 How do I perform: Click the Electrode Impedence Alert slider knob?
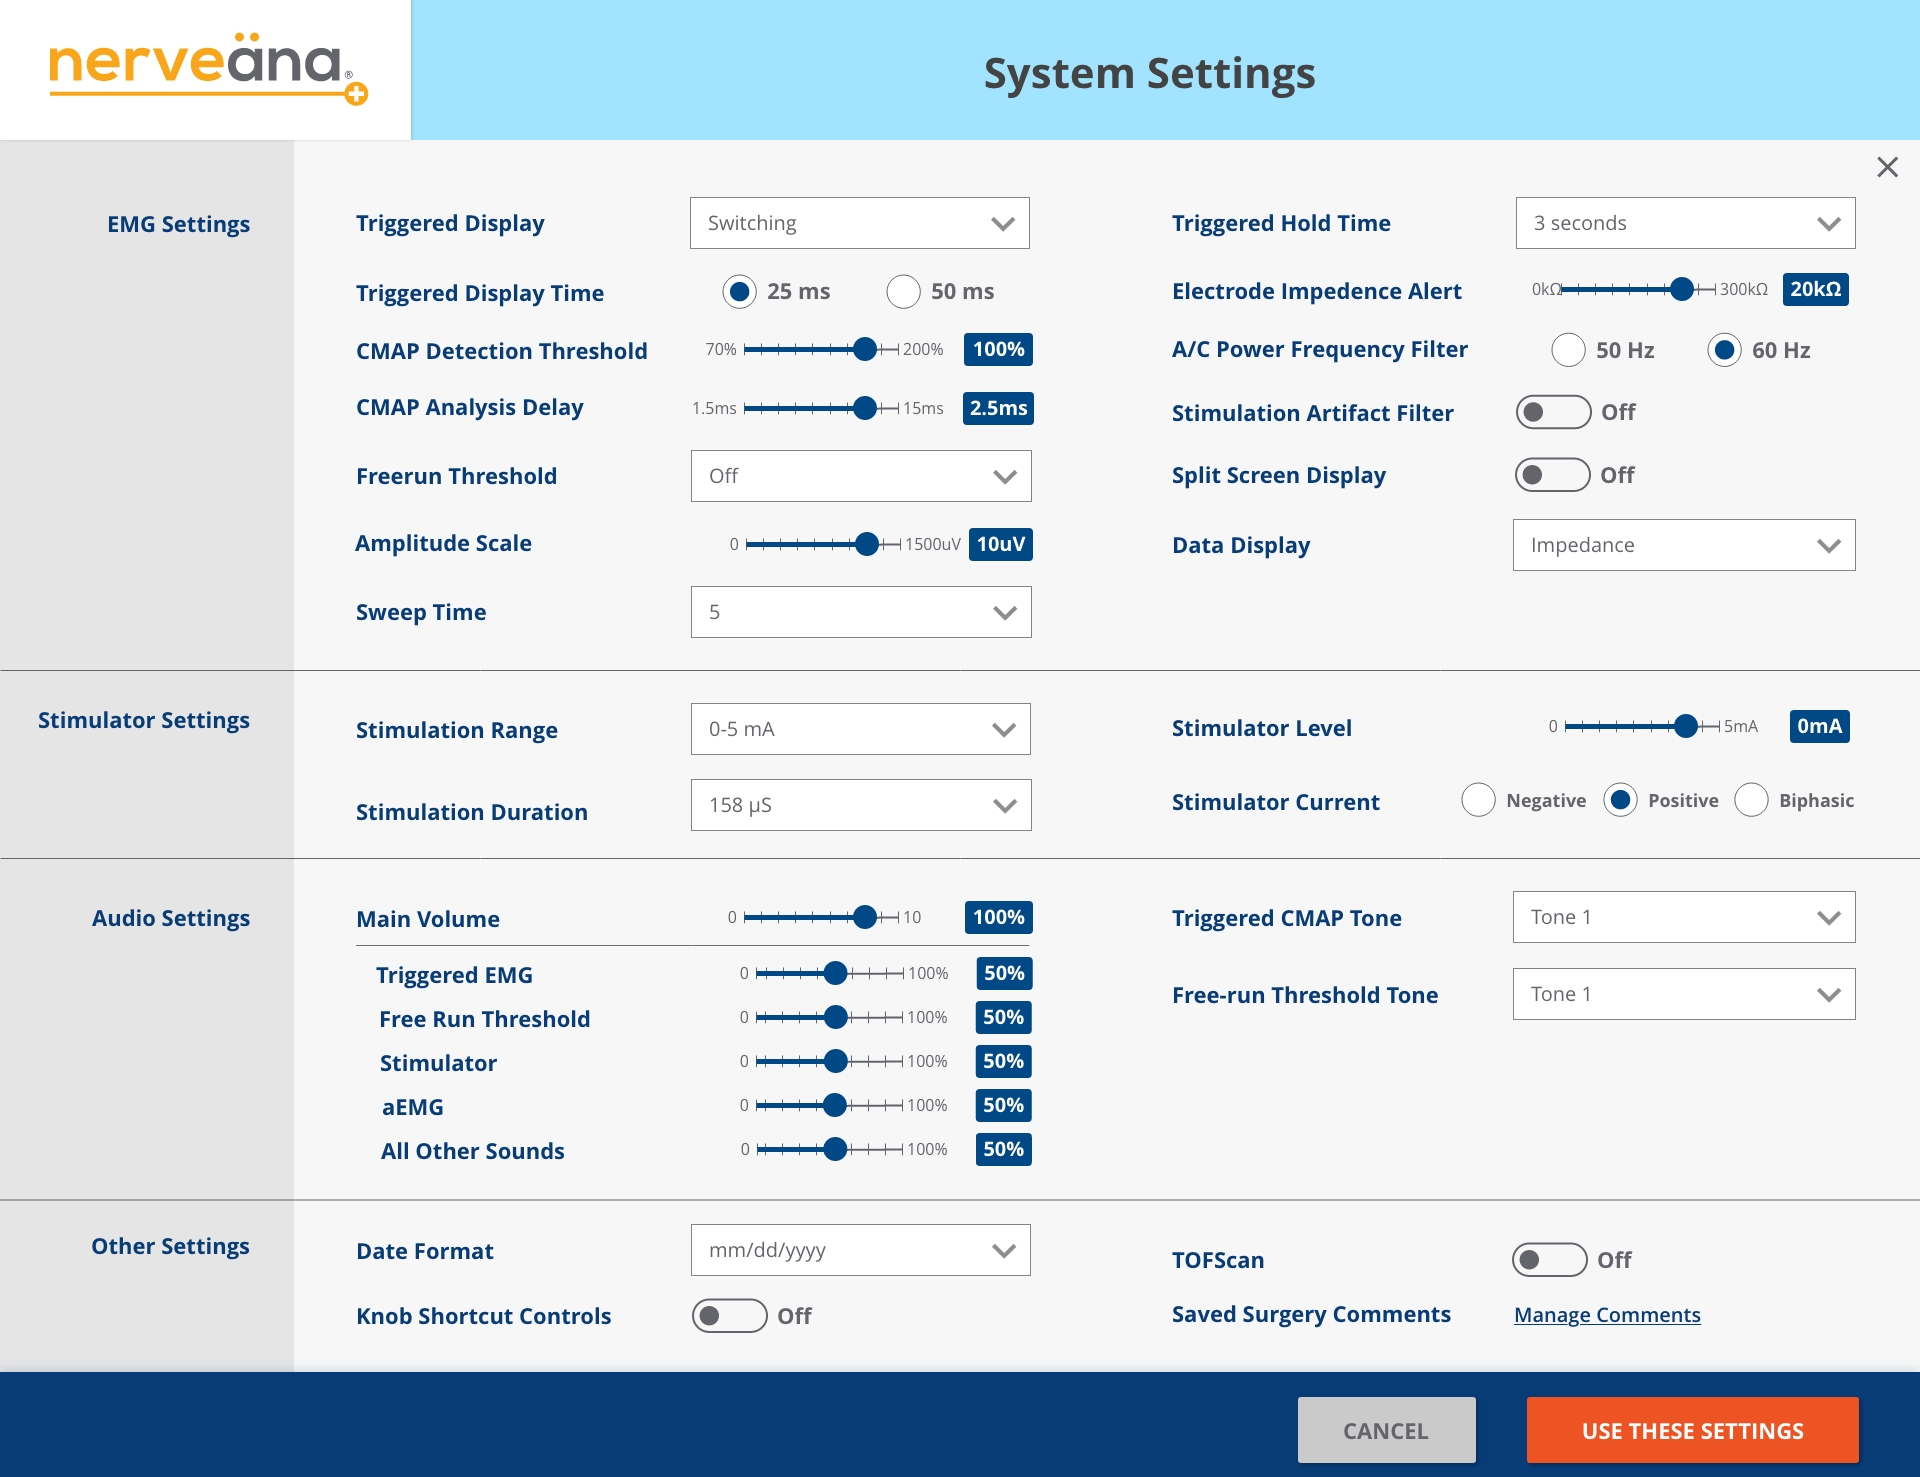tap(1682, 289)
